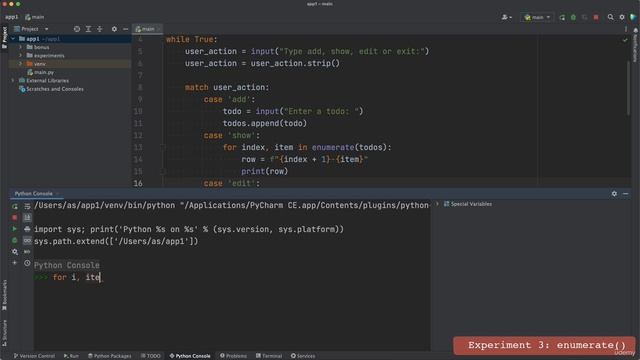Click main breadcrumb in navigation bar
This screenshot has height=360, width=640.
35,17
